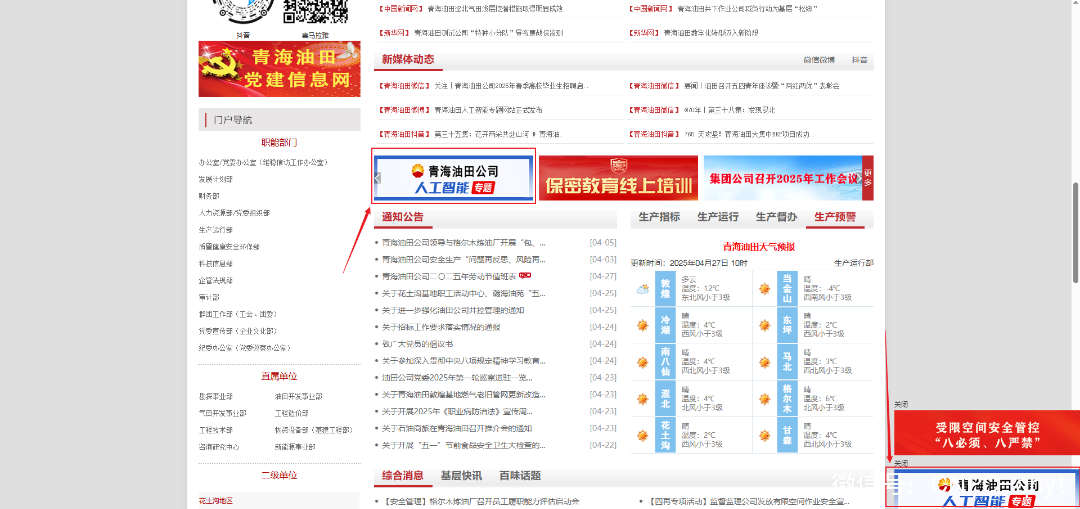Screen dimensions: 1080x509
Task: Open the 保密教育线上培训 banner
Action: [x=618, y=178]
